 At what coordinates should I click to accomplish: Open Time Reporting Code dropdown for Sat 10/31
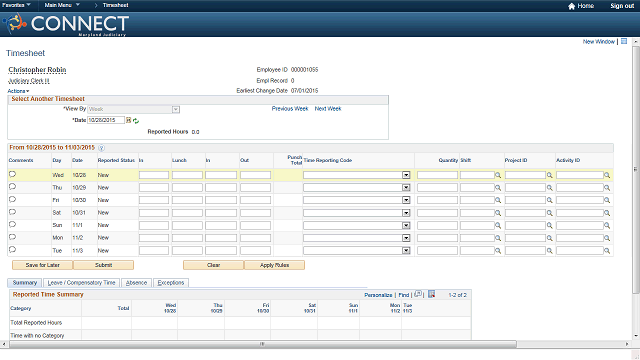(x=406, y=213)
